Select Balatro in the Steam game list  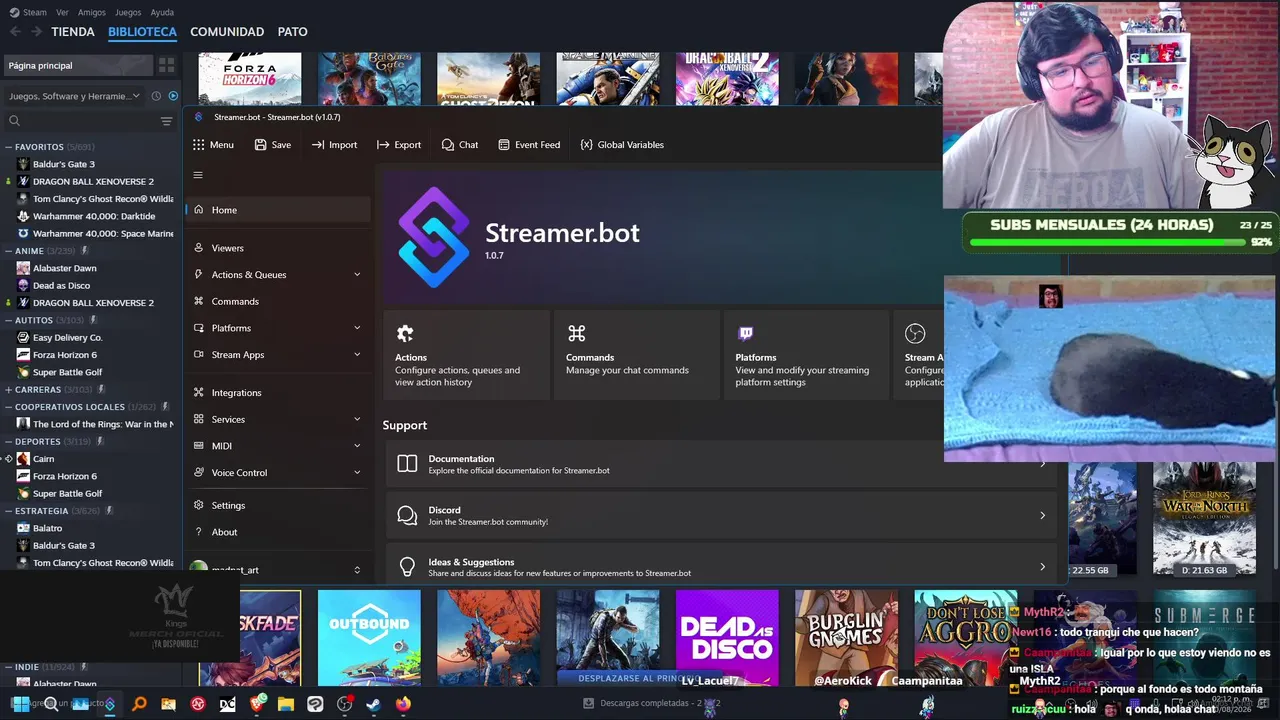click(47, 528)
